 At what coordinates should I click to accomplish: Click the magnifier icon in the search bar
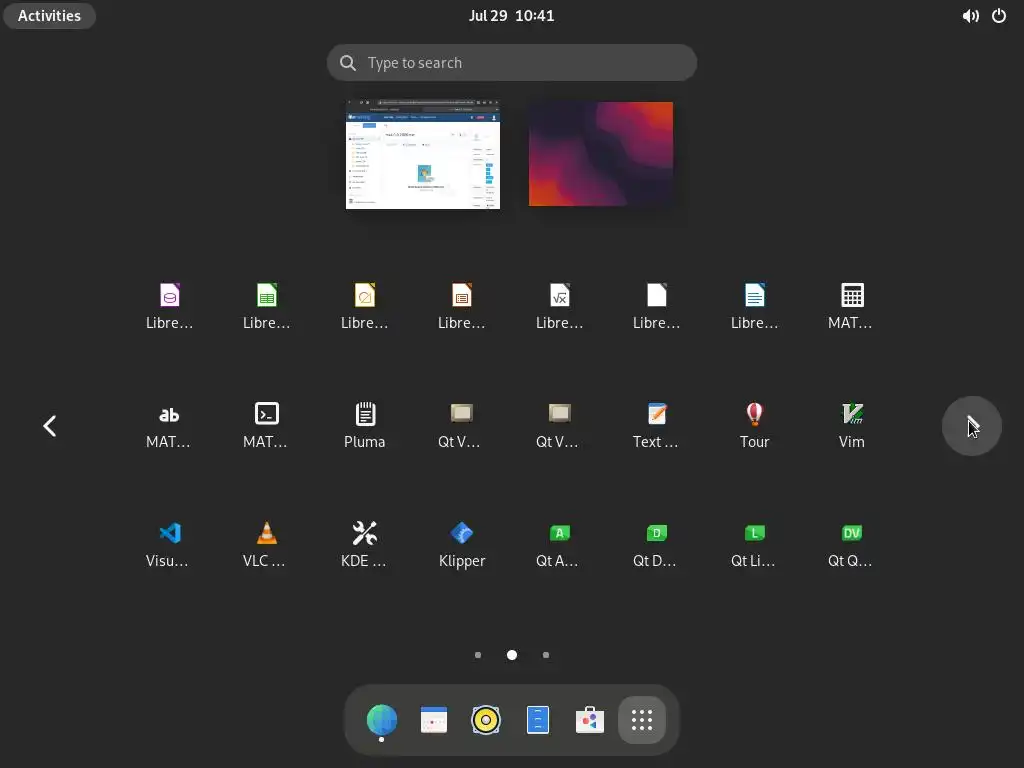pyautogui.click(x=348, y=63)
